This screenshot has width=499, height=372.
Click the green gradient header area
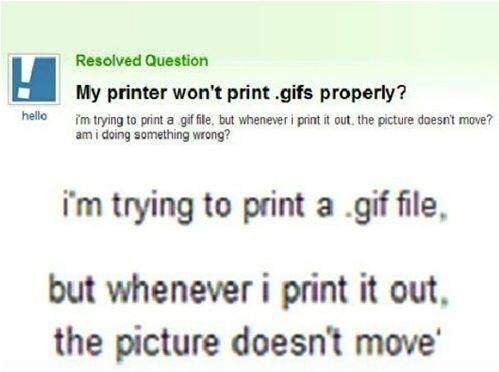[x=249, y=25]
